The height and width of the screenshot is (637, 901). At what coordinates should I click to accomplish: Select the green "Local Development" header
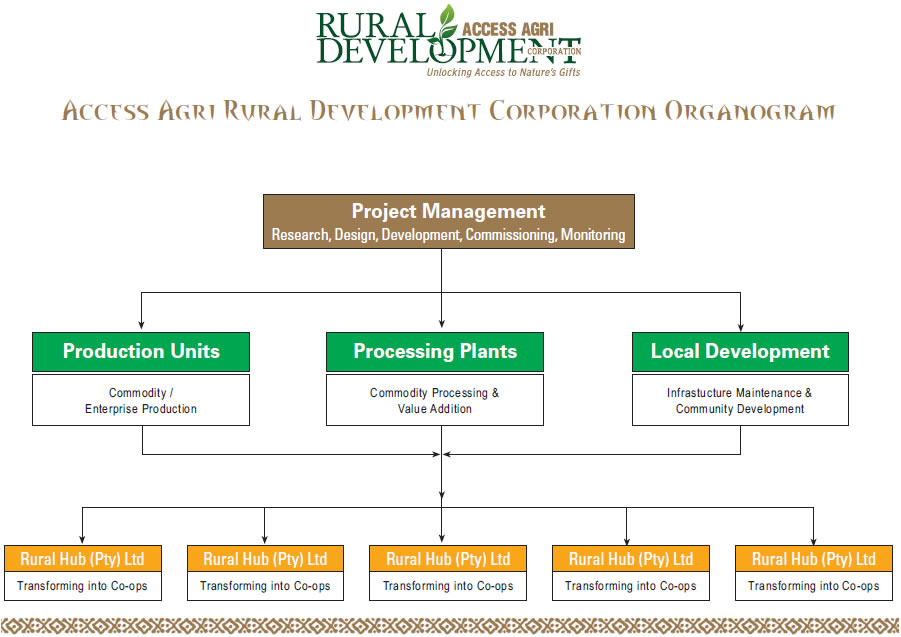tap(740, 352)
